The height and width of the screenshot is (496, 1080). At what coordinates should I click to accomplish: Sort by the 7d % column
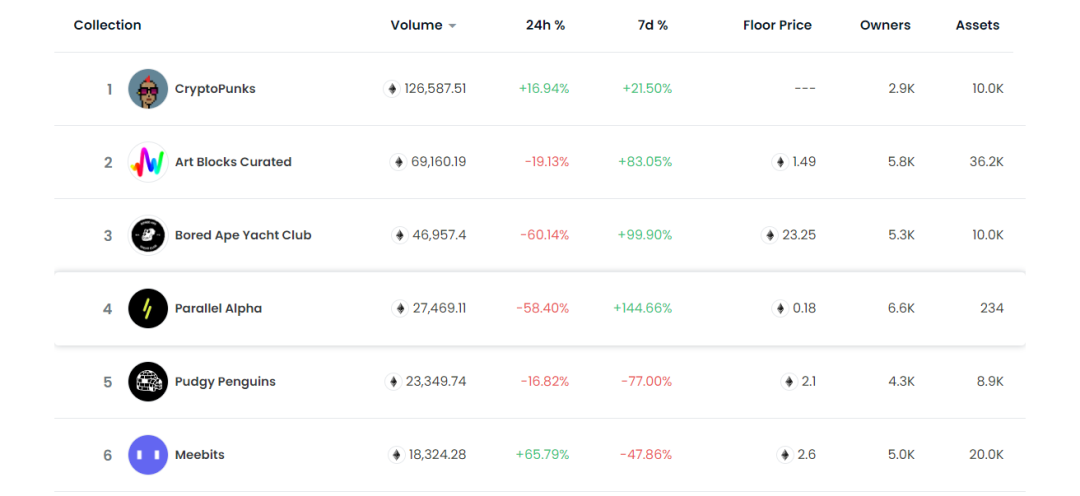pyautogui.click(x=653, y=25)
